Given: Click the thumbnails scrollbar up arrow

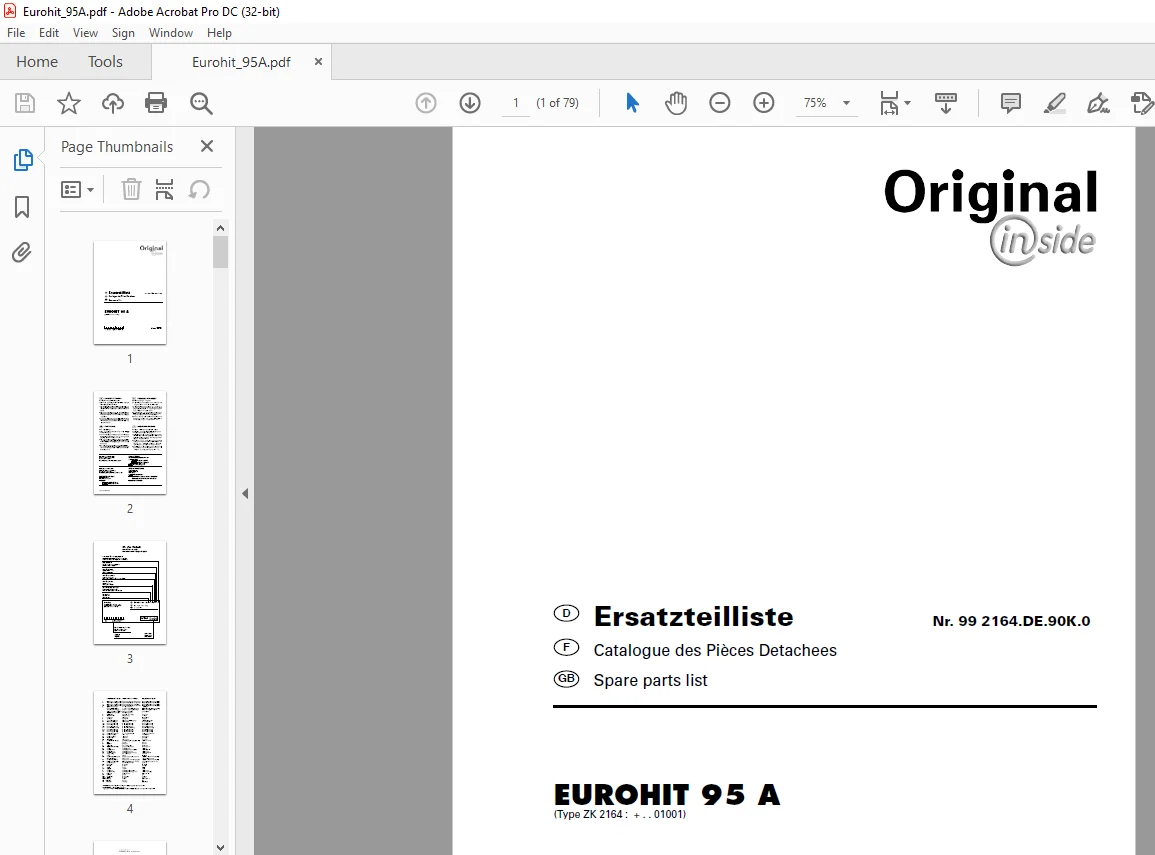Looking at the screenshot, I should coord(220,228).
